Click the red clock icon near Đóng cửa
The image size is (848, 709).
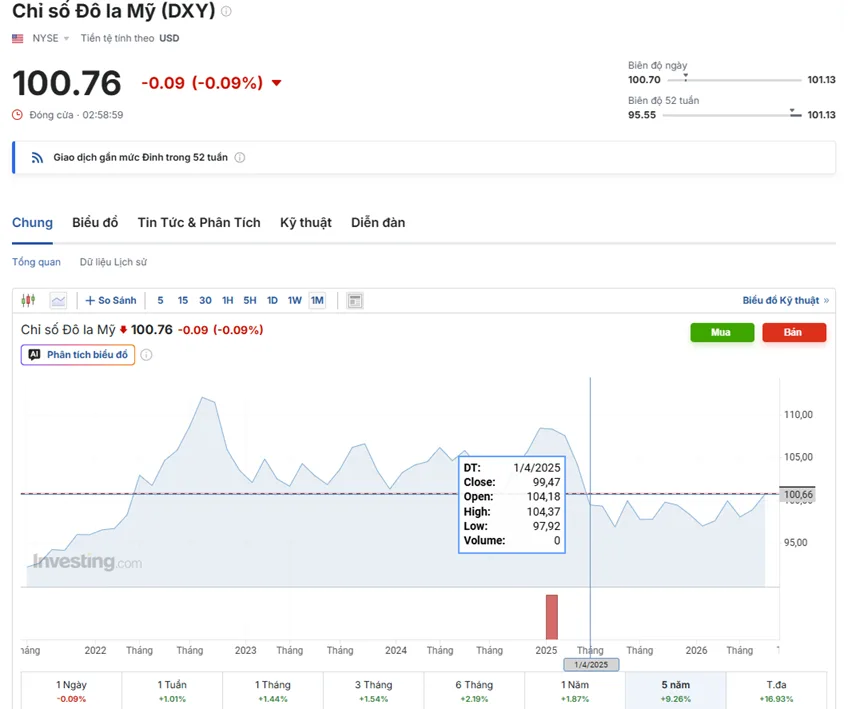(18, 115)
